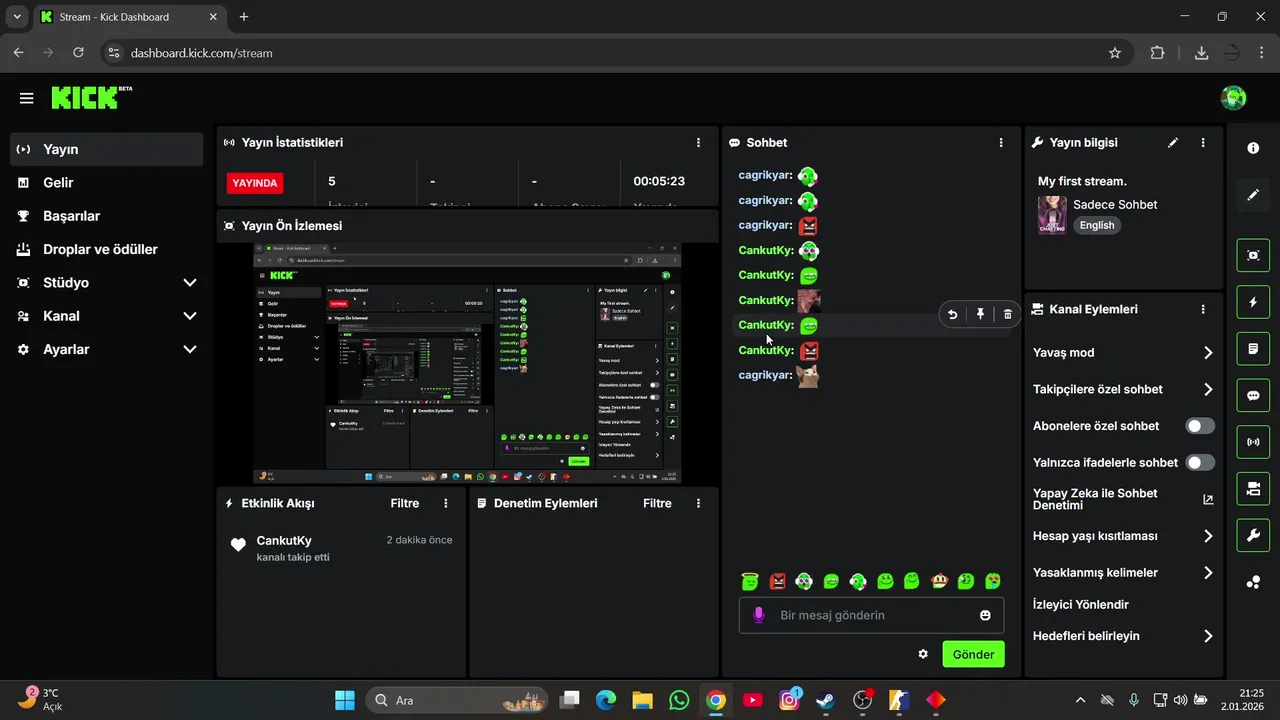Send message with Gönder button
1280x720 pixels.
pyautogui.click(x=973, y=654)
